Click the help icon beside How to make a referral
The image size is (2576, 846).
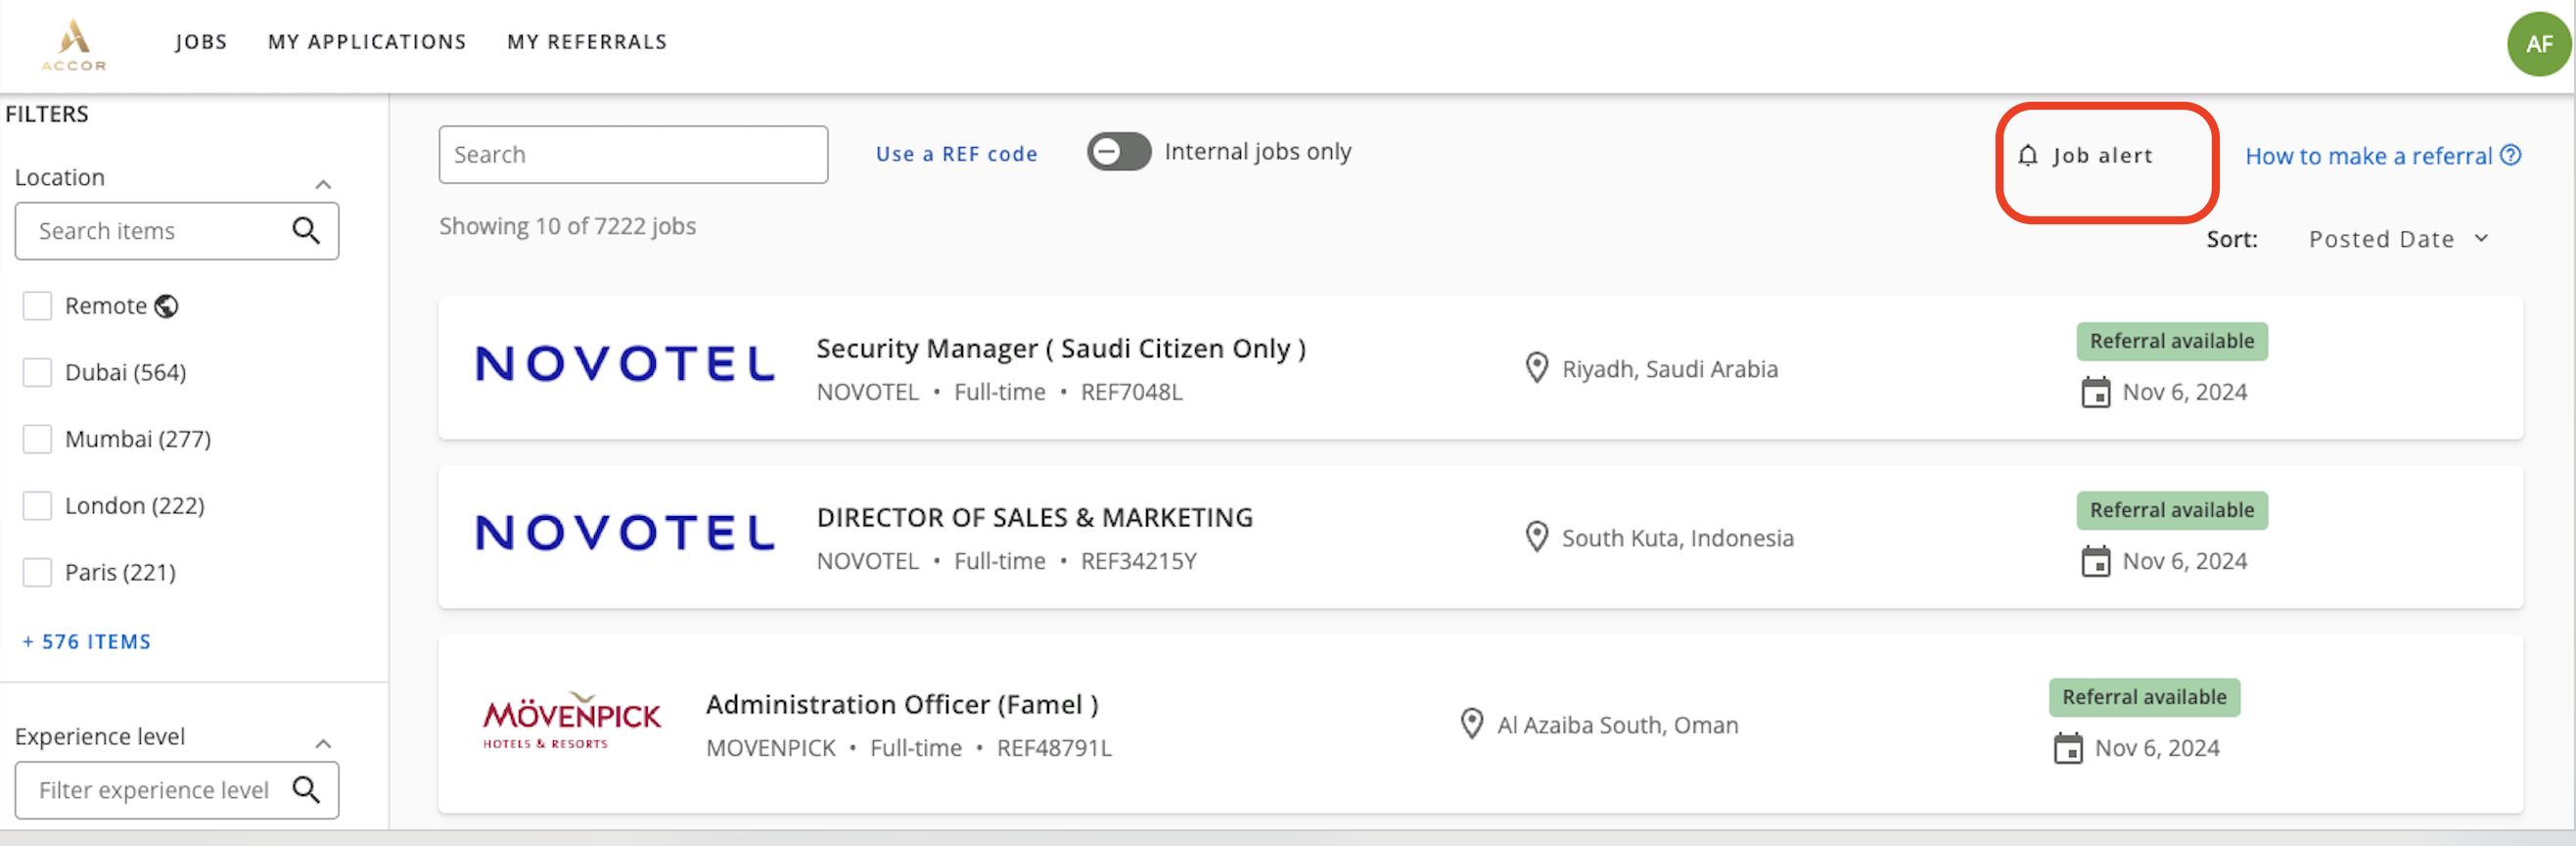pos(2510,155)
